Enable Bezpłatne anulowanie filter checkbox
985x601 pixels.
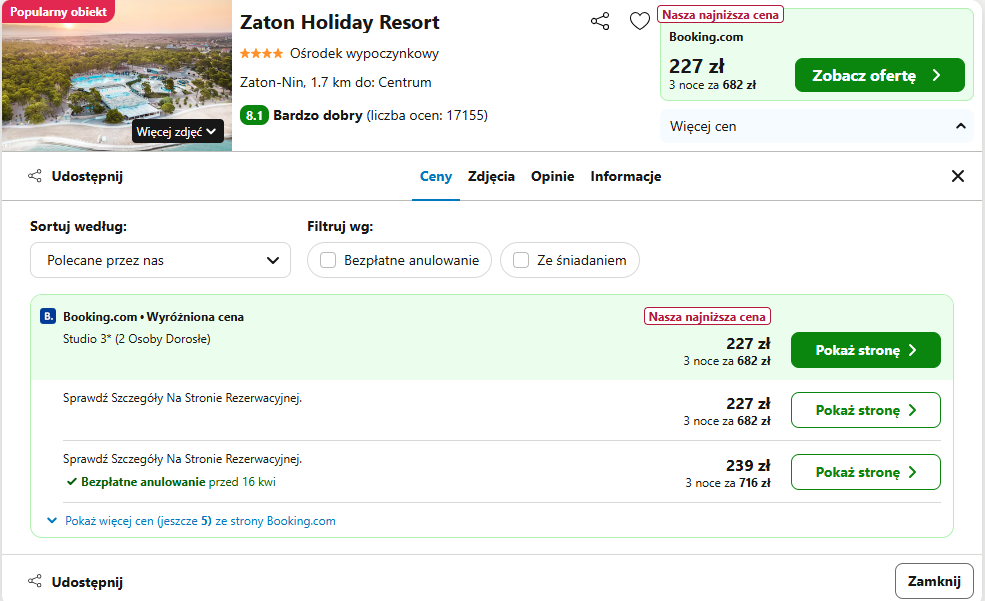pos(328,260)
